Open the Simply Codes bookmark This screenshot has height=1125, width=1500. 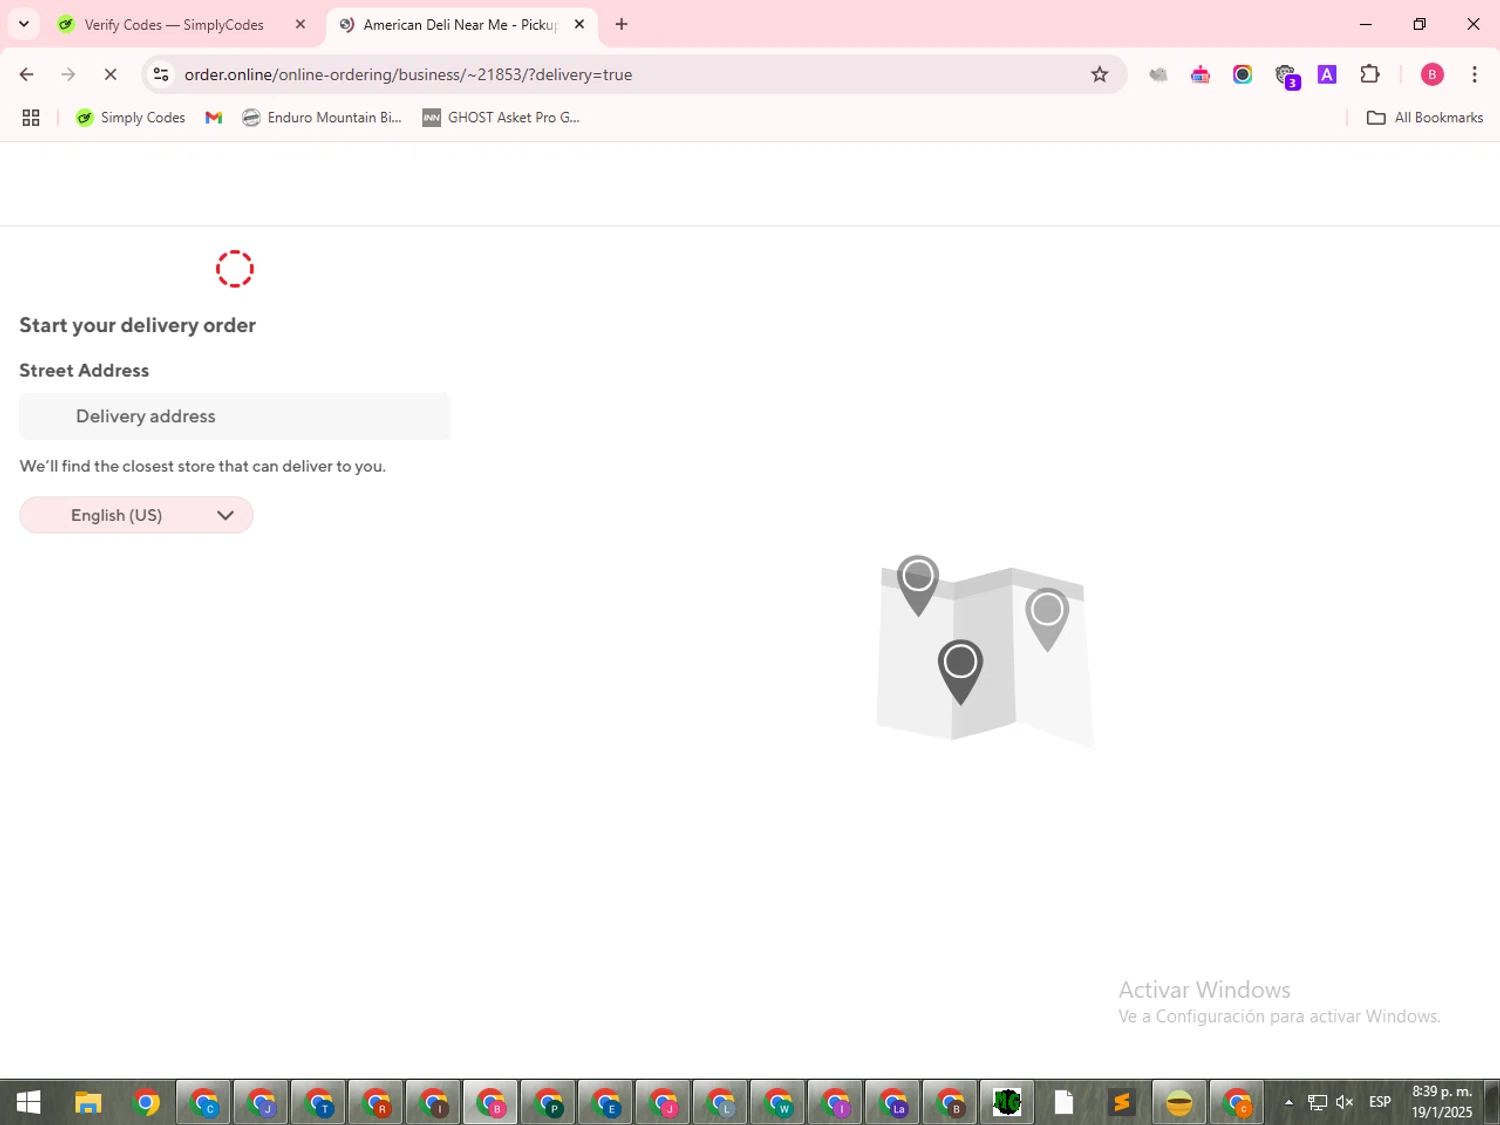131,117
